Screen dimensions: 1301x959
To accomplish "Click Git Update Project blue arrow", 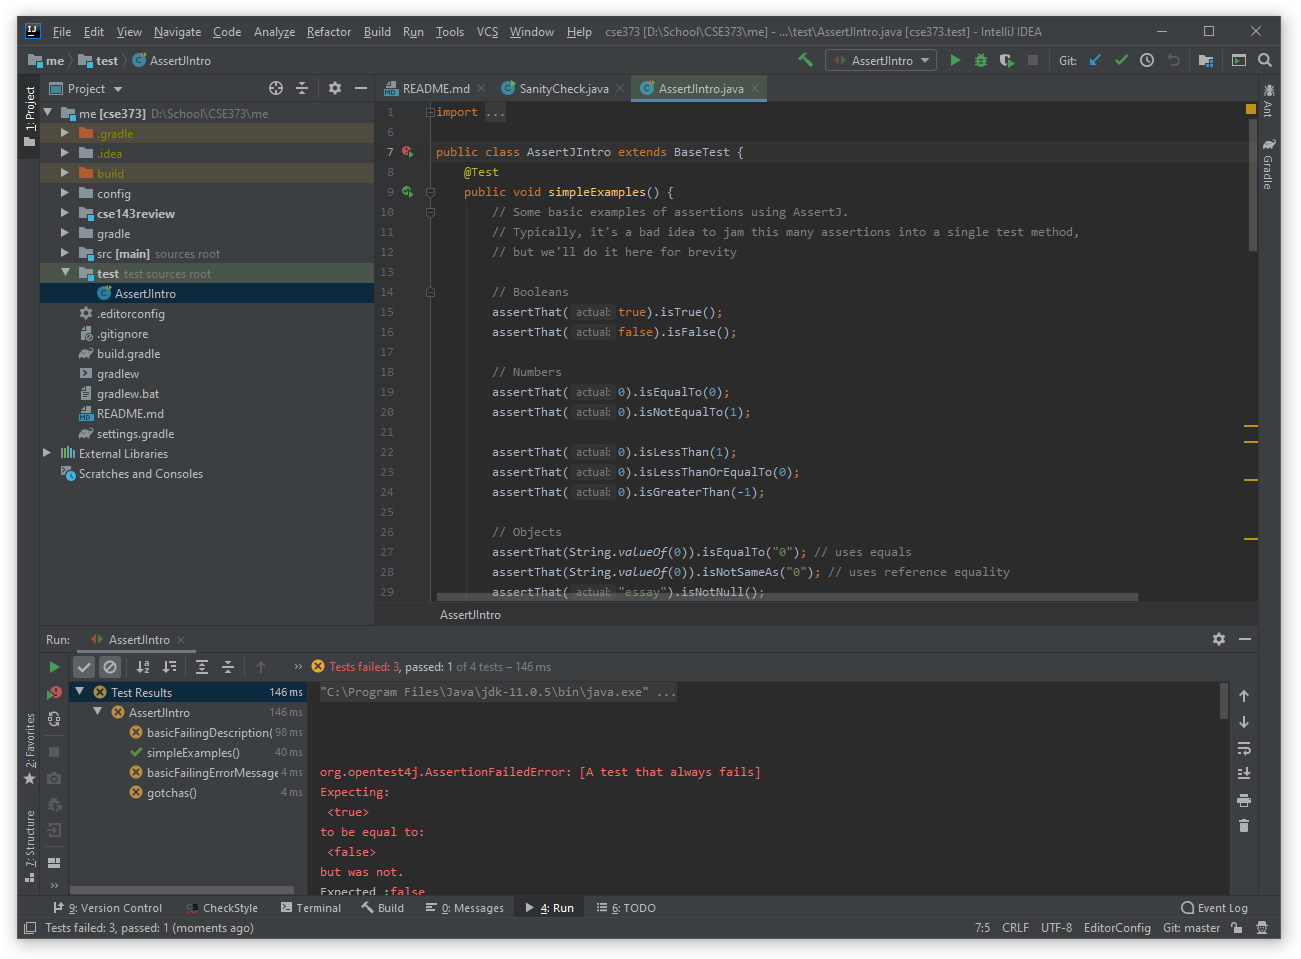I will 1095,60.
